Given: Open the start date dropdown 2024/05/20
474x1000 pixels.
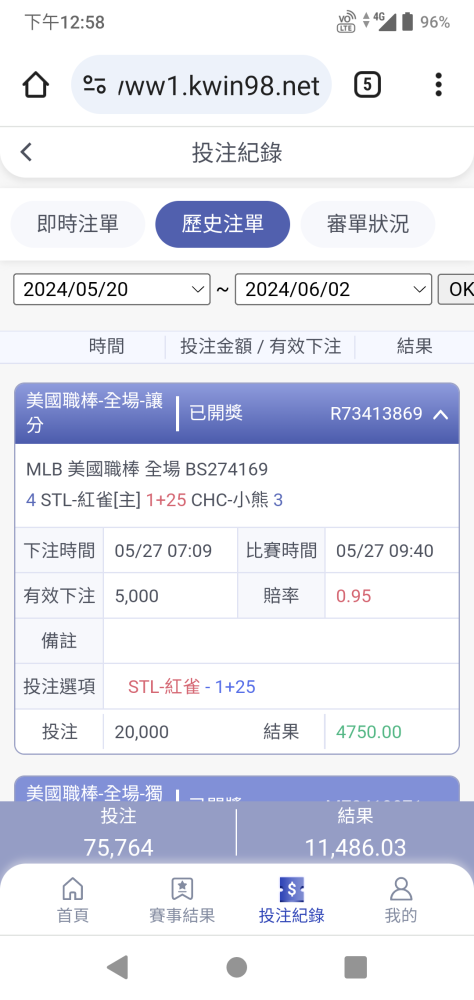Looking at the screenshot, I should 112,290.
